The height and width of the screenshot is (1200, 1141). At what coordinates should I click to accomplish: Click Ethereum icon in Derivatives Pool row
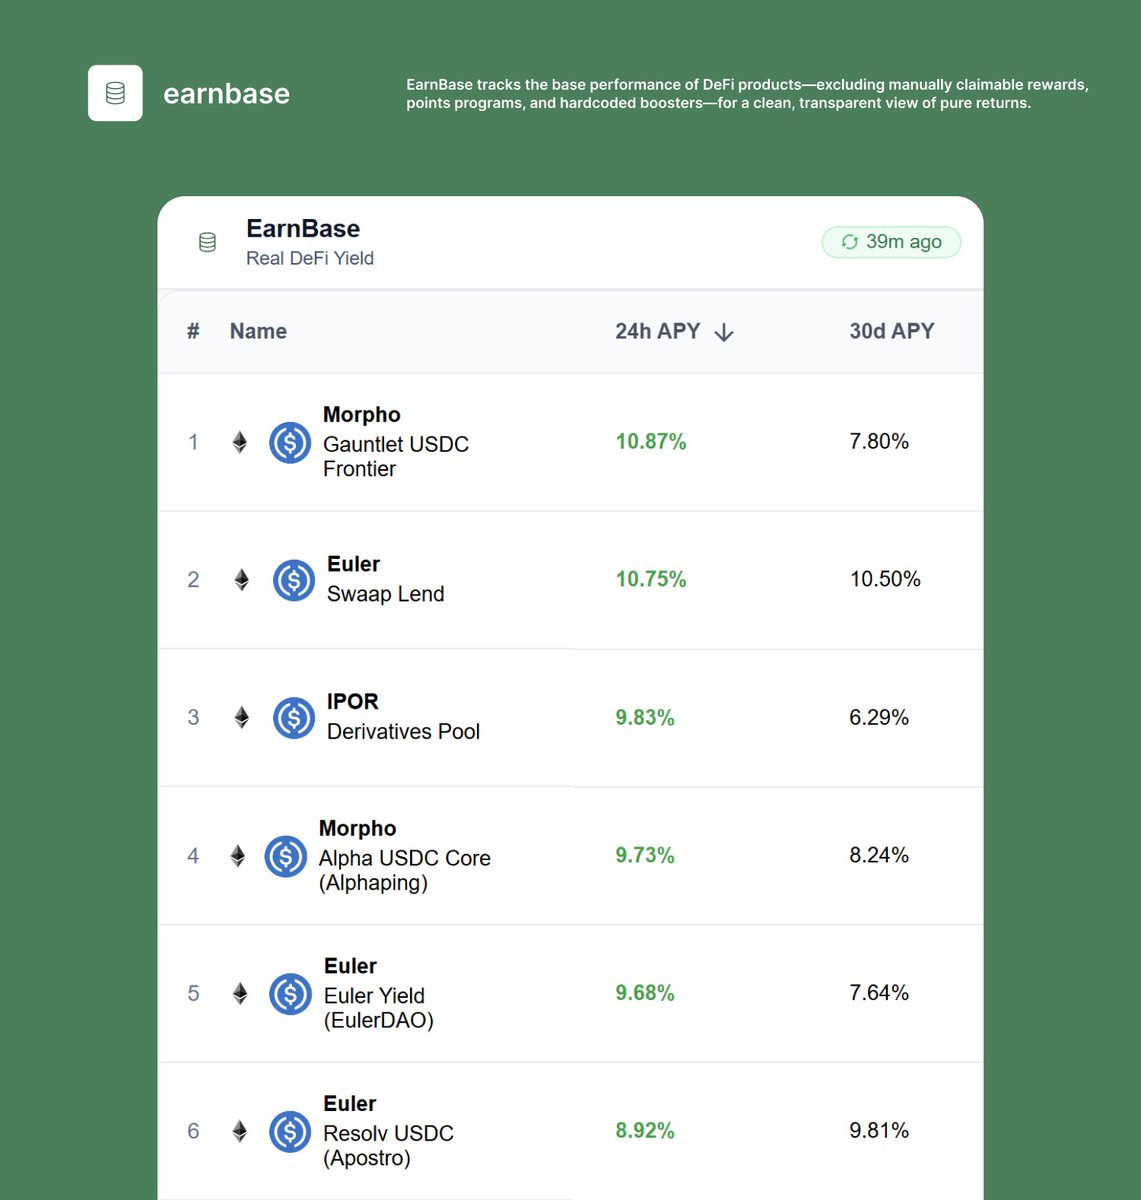click(x=241, y=718)
